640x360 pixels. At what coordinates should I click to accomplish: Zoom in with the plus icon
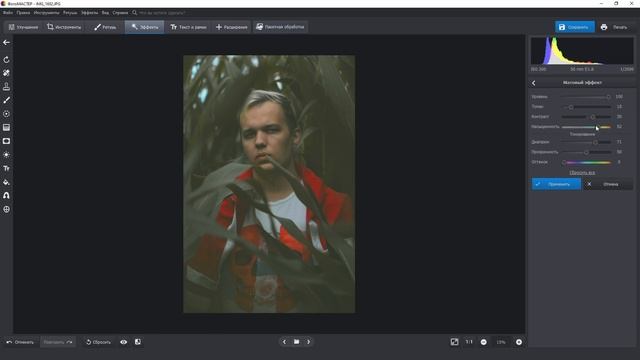coord(519,342)
